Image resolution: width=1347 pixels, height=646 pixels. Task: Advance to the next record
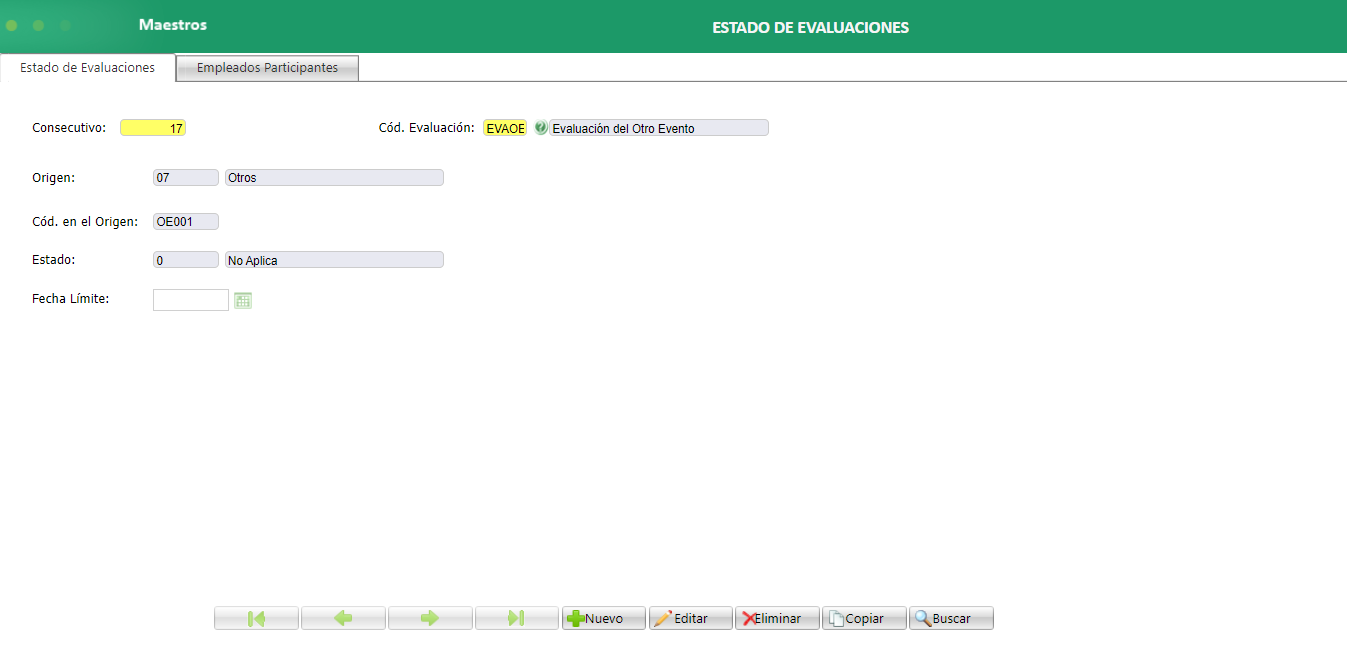(x=430, y=617)
